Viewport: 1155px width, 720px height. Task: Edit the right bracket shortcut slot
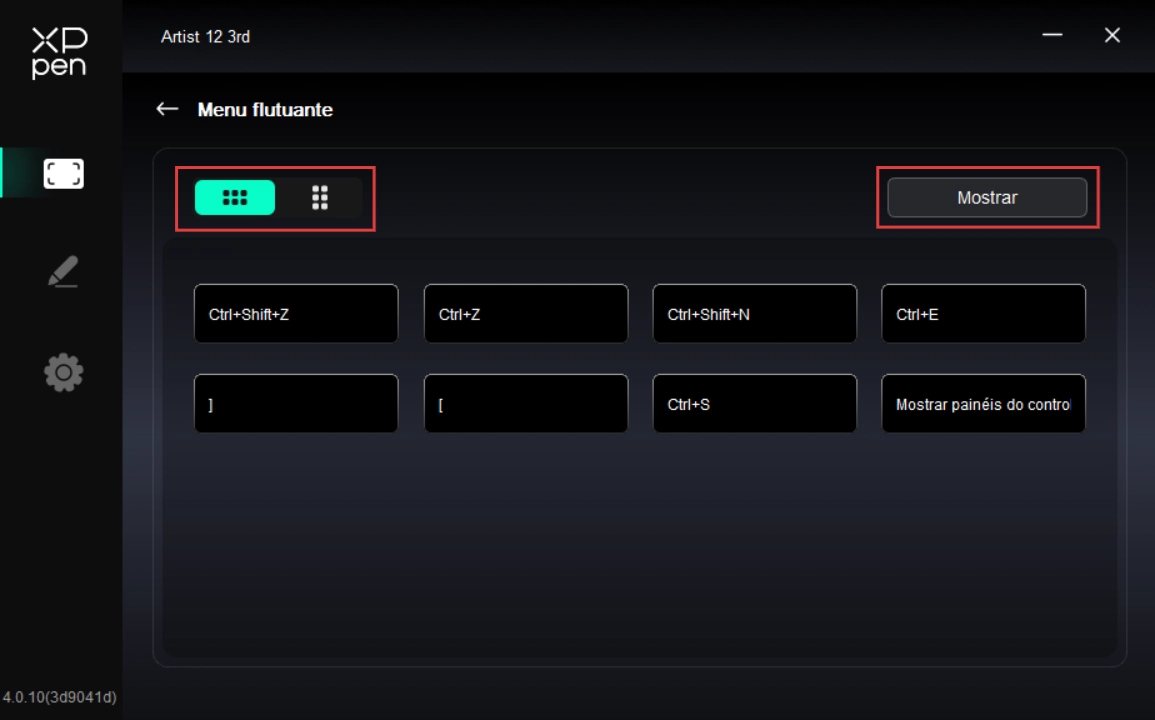(x=296, y=404)
